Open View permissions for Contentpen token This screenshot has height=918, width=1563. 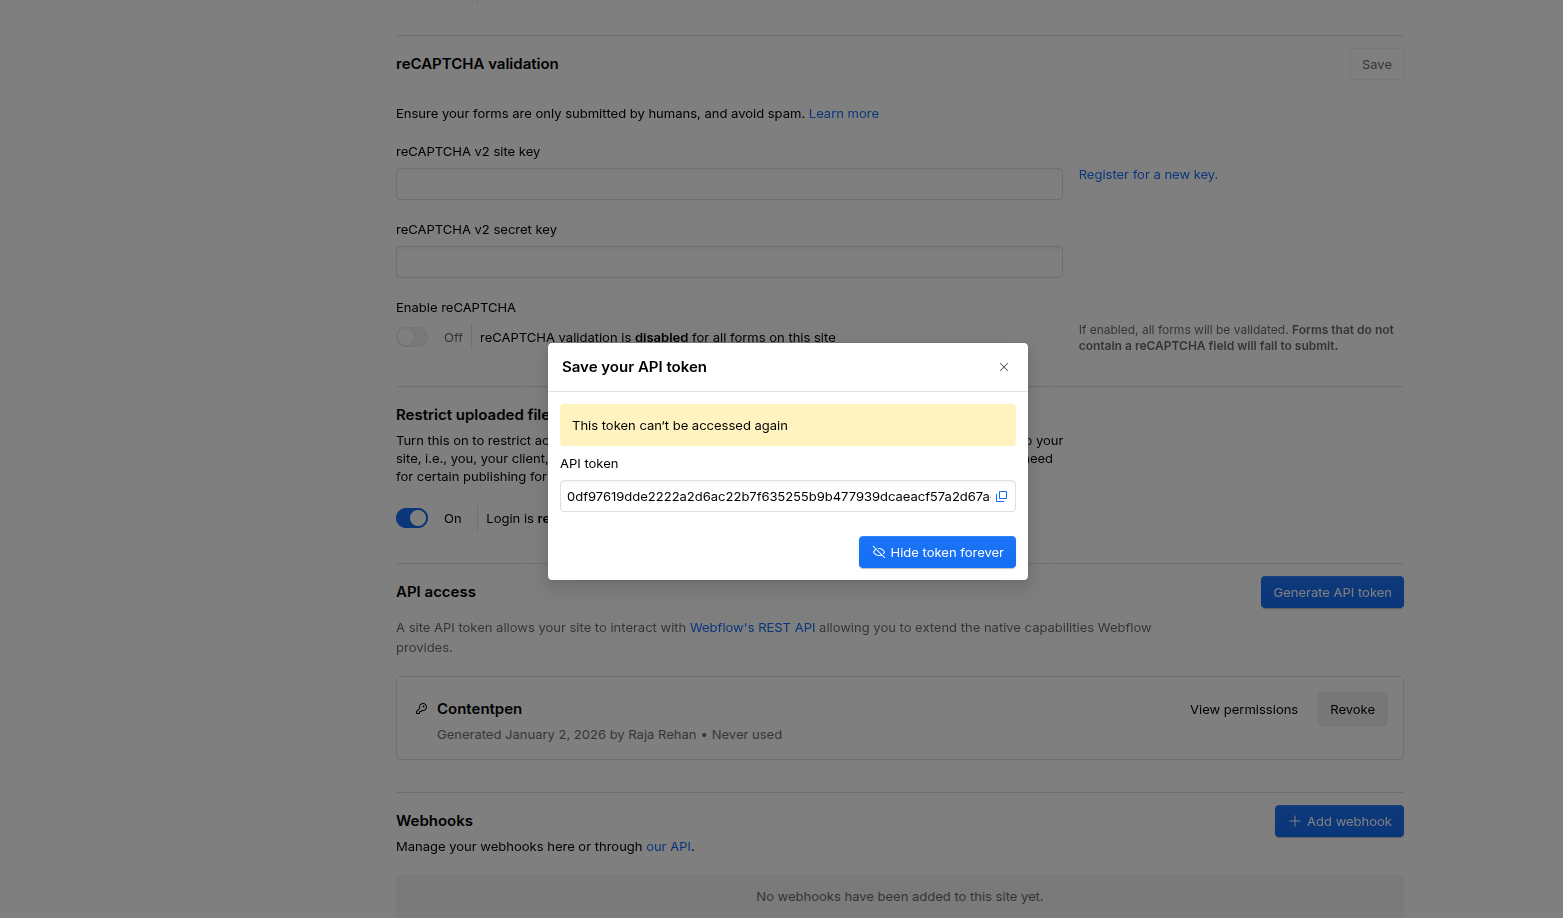tap(1243, 709)
